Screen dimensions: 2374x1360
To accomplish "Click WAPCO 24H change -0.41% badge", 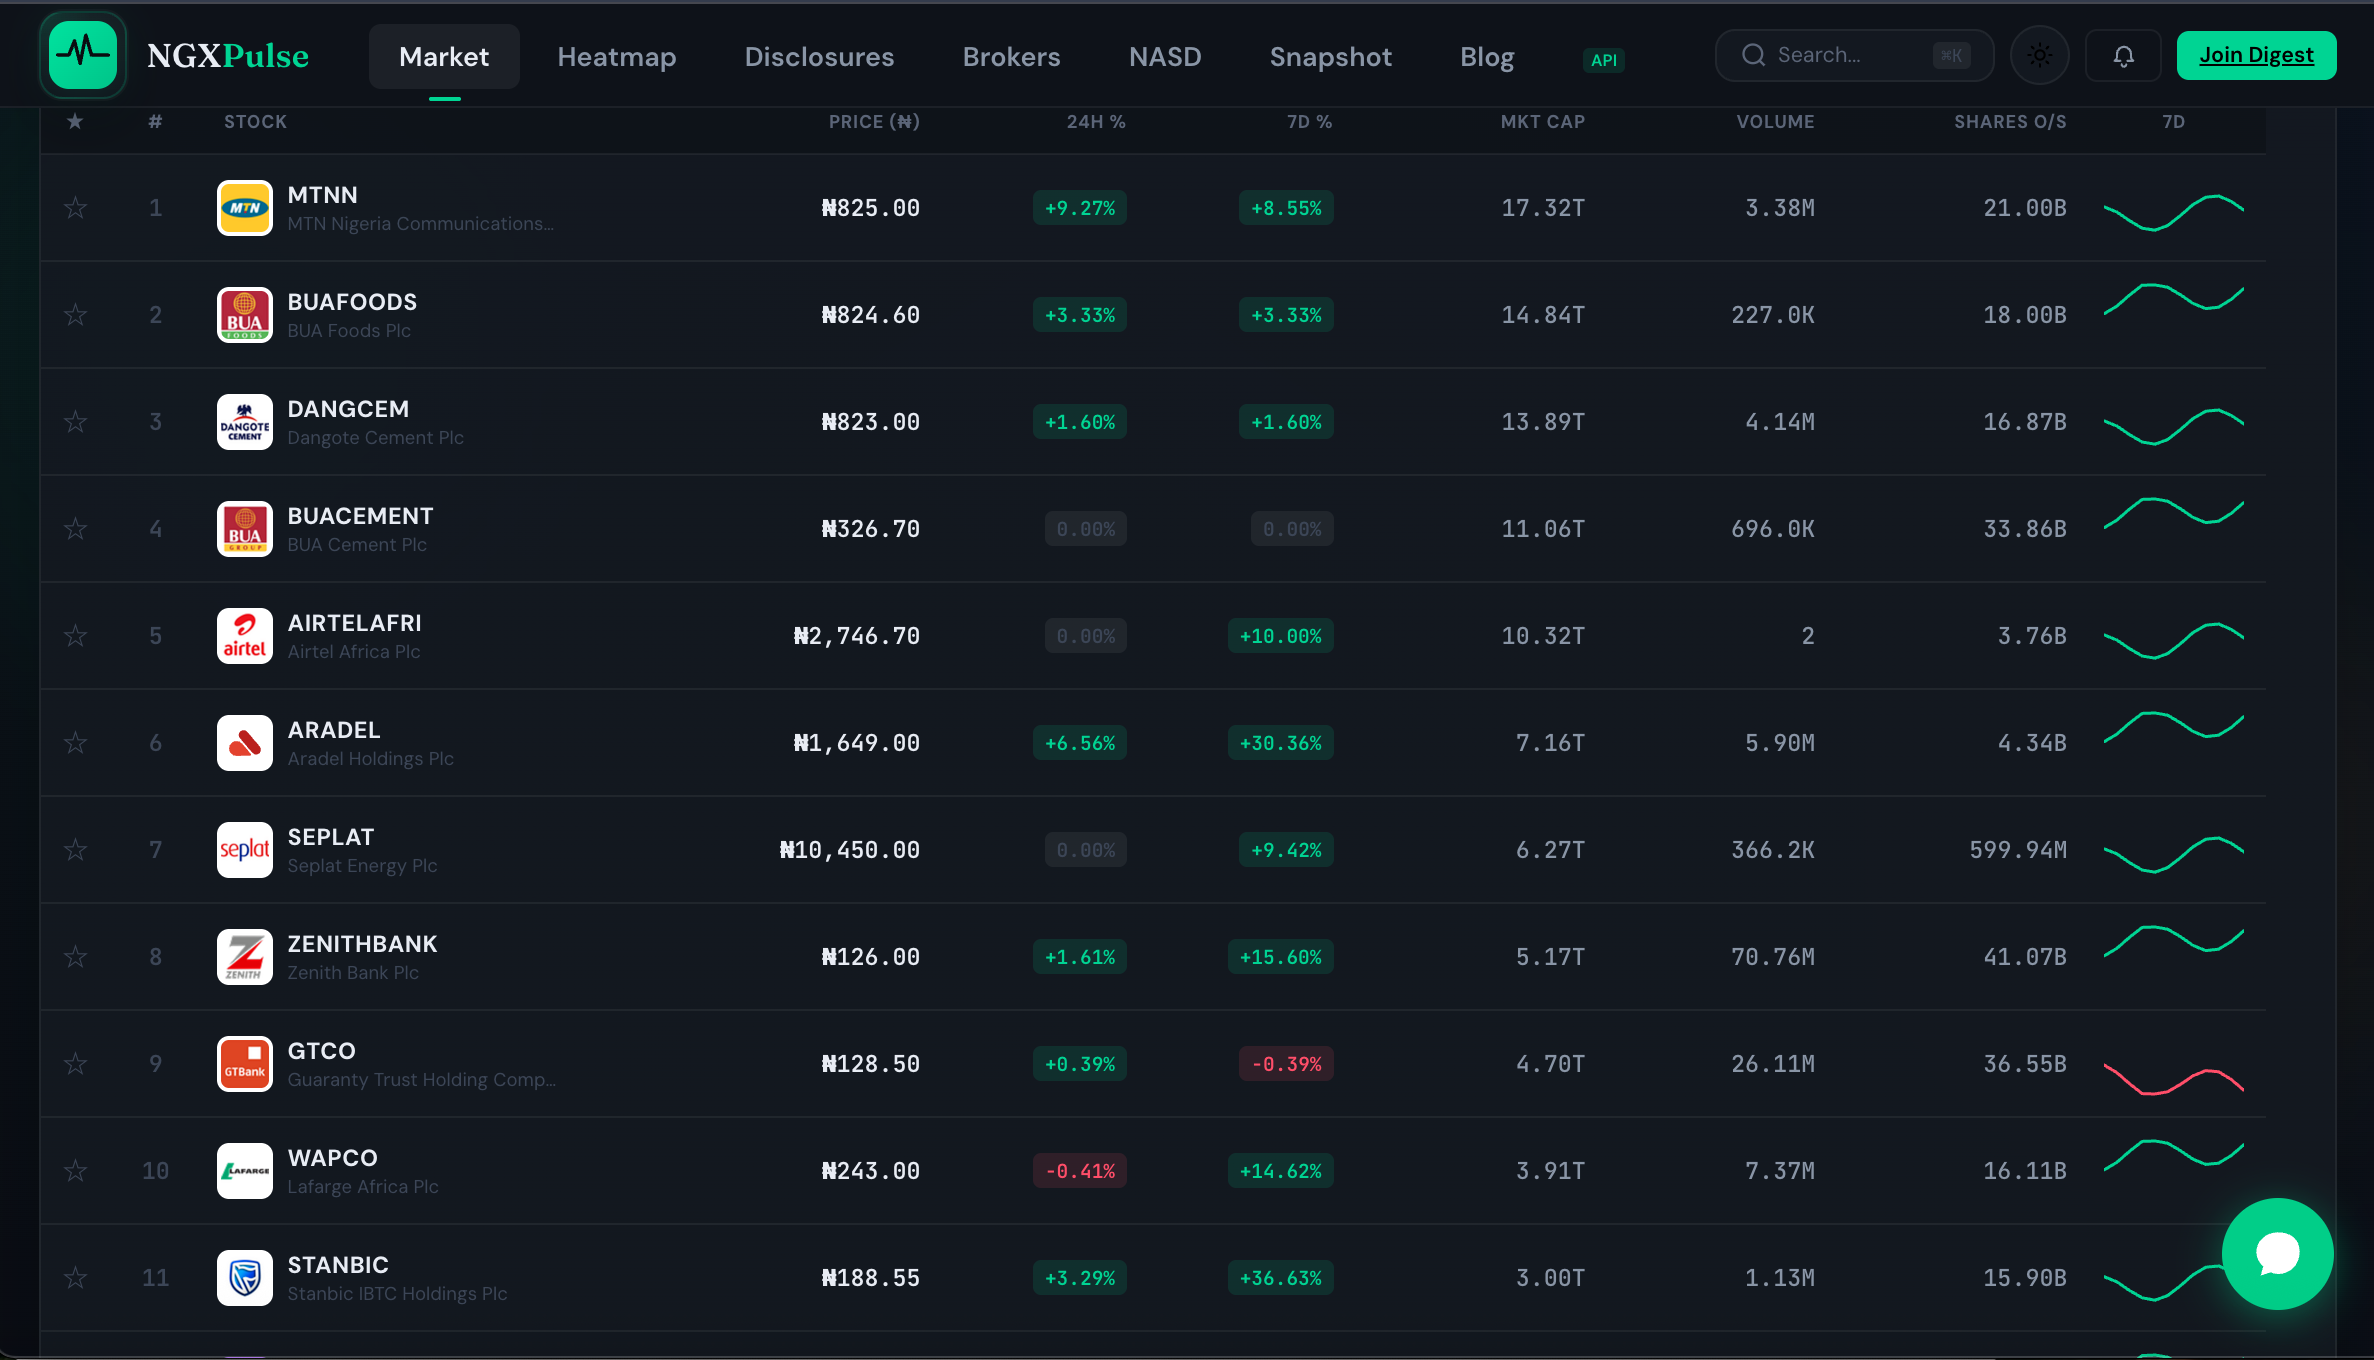I will pyautogui.click(x=1080, y=1171).
